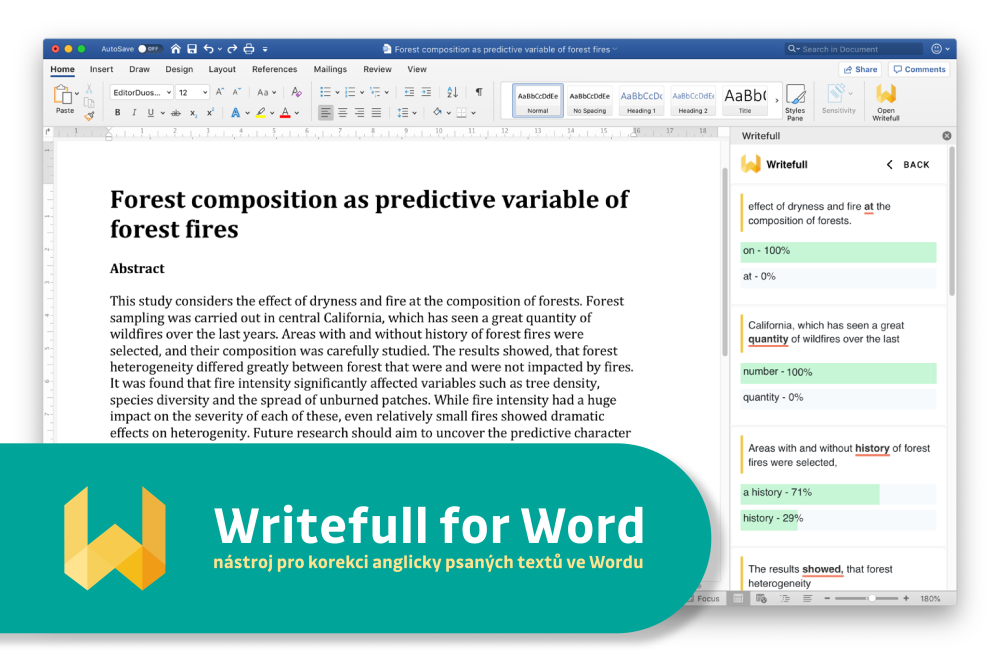Toggle paragraph marks display
The image size is (1000, 667).
(479, 92)
